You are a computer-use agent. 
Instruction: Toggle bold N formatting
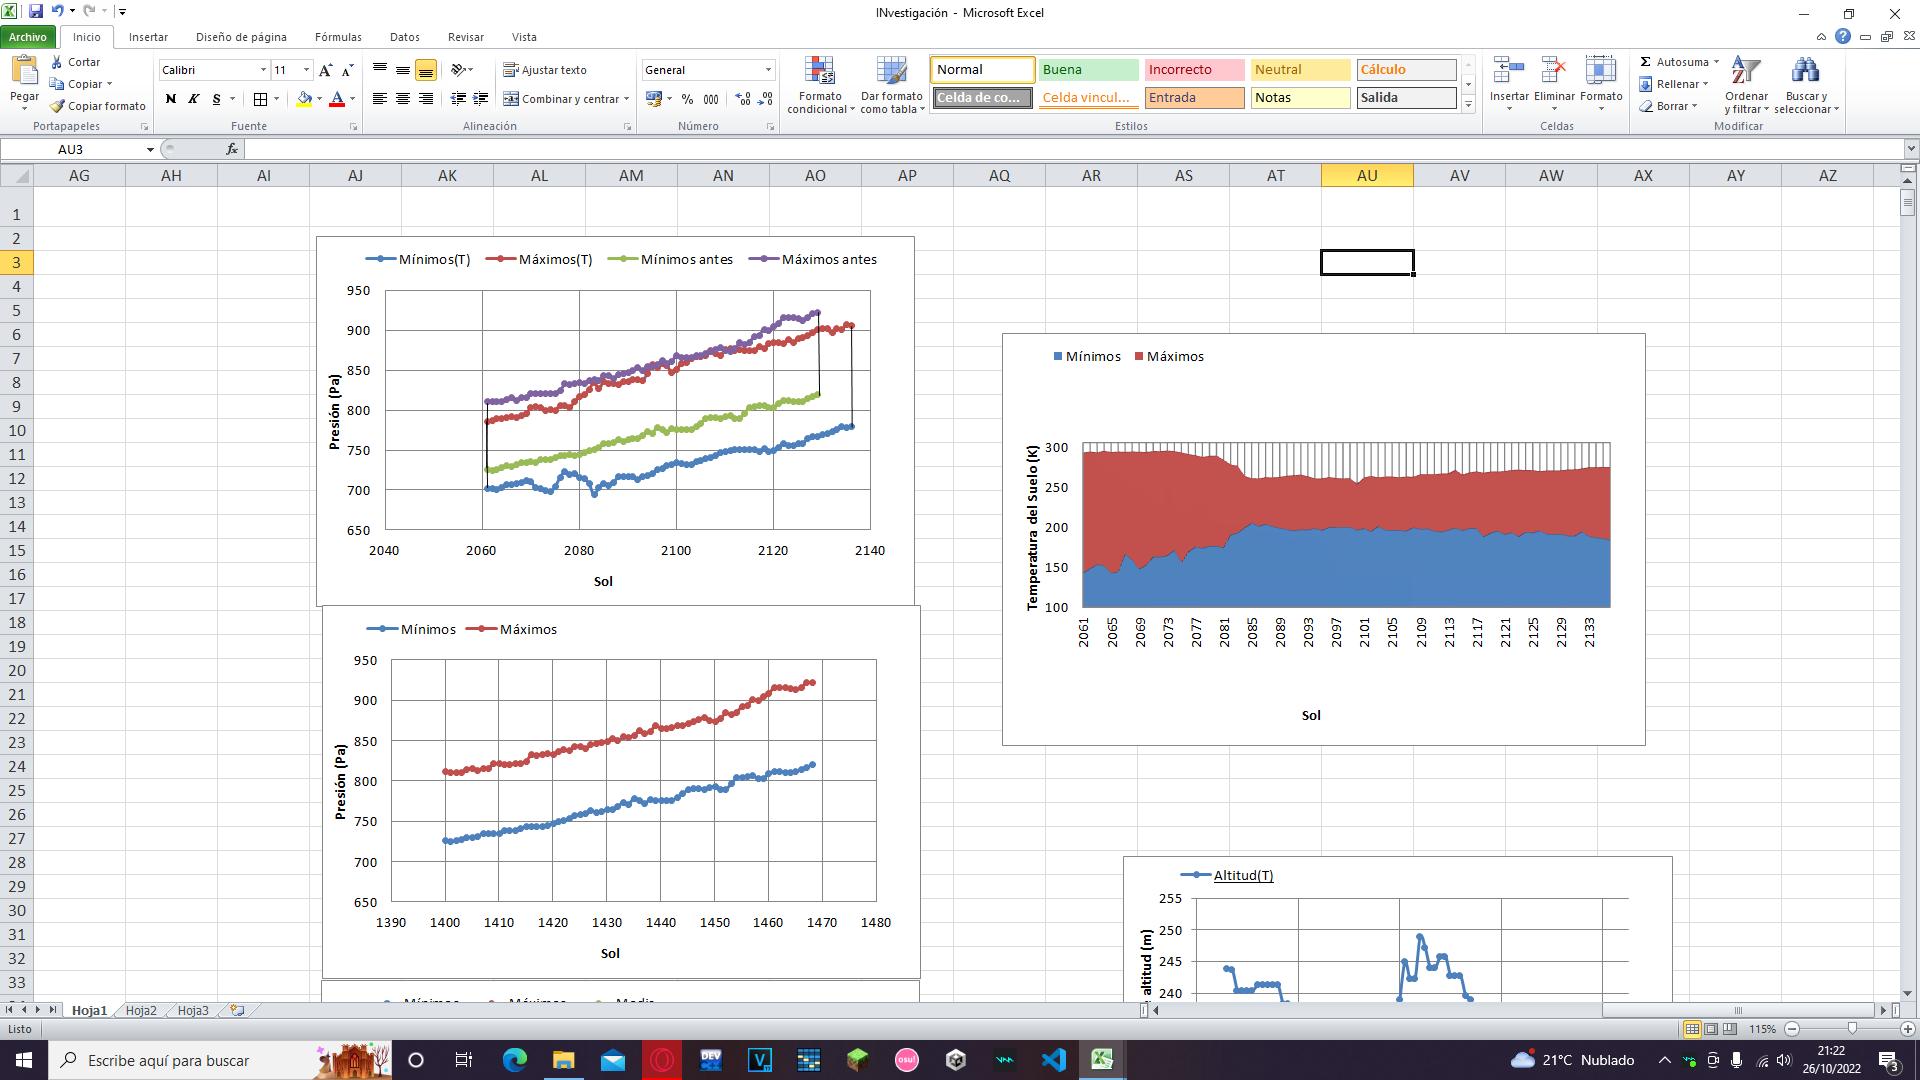coord(171,99)
